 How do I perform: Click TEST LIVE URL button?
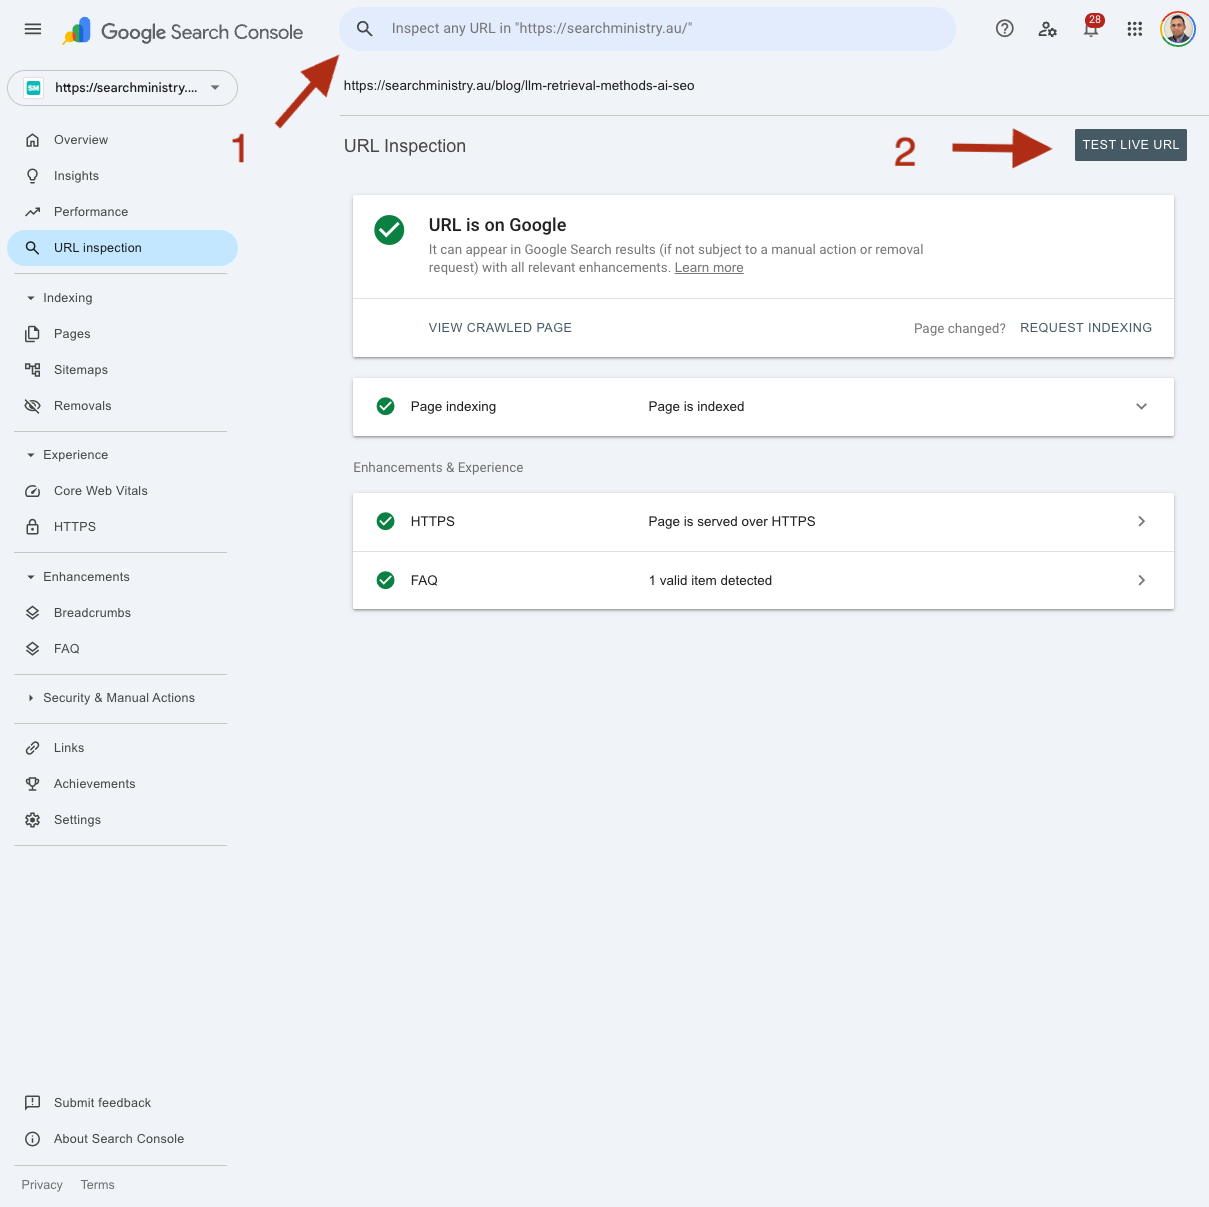[1131, 145]
